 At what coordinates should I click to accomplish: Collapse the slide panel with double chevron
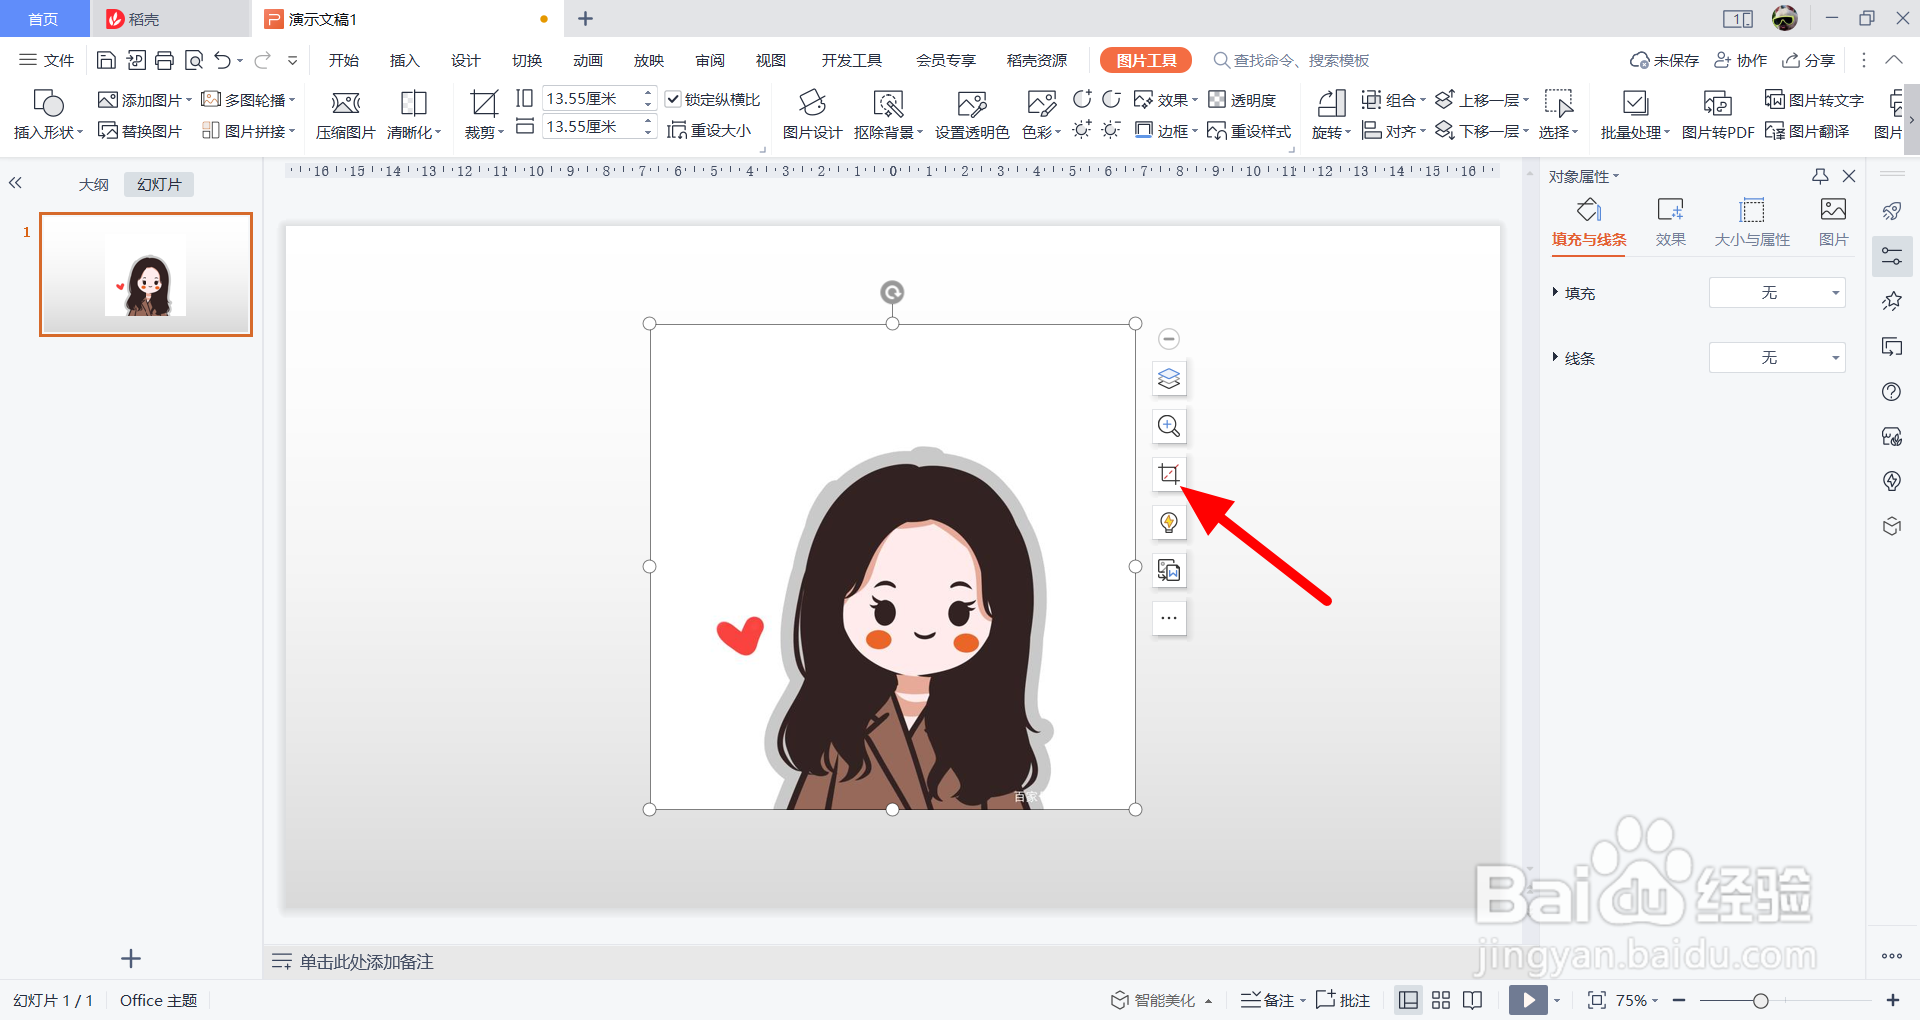coord(15,183)
